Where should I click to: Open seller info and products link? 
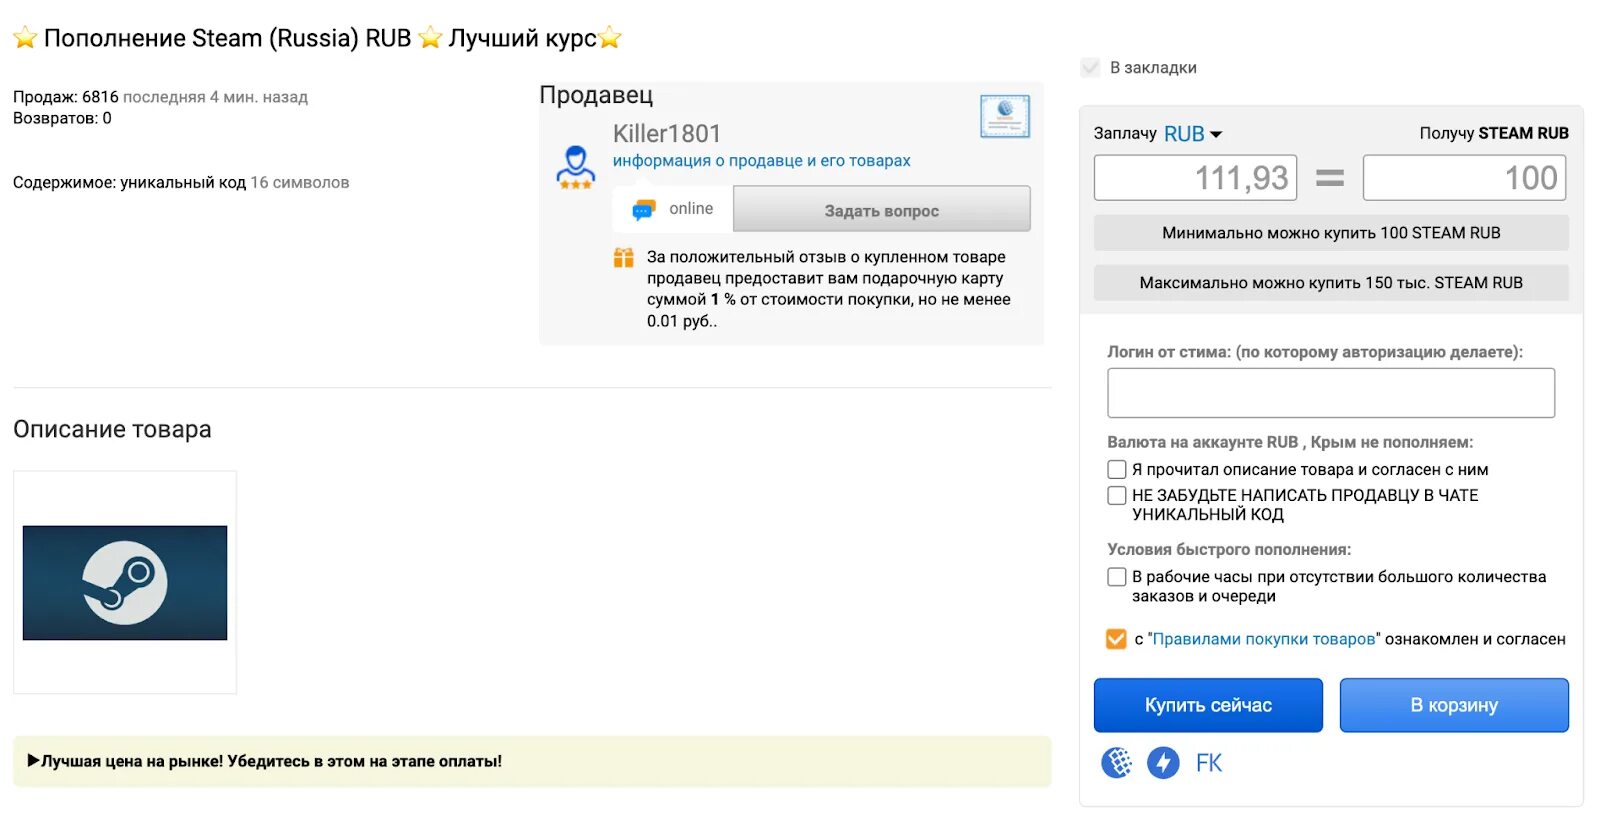(x=762, y=161)
